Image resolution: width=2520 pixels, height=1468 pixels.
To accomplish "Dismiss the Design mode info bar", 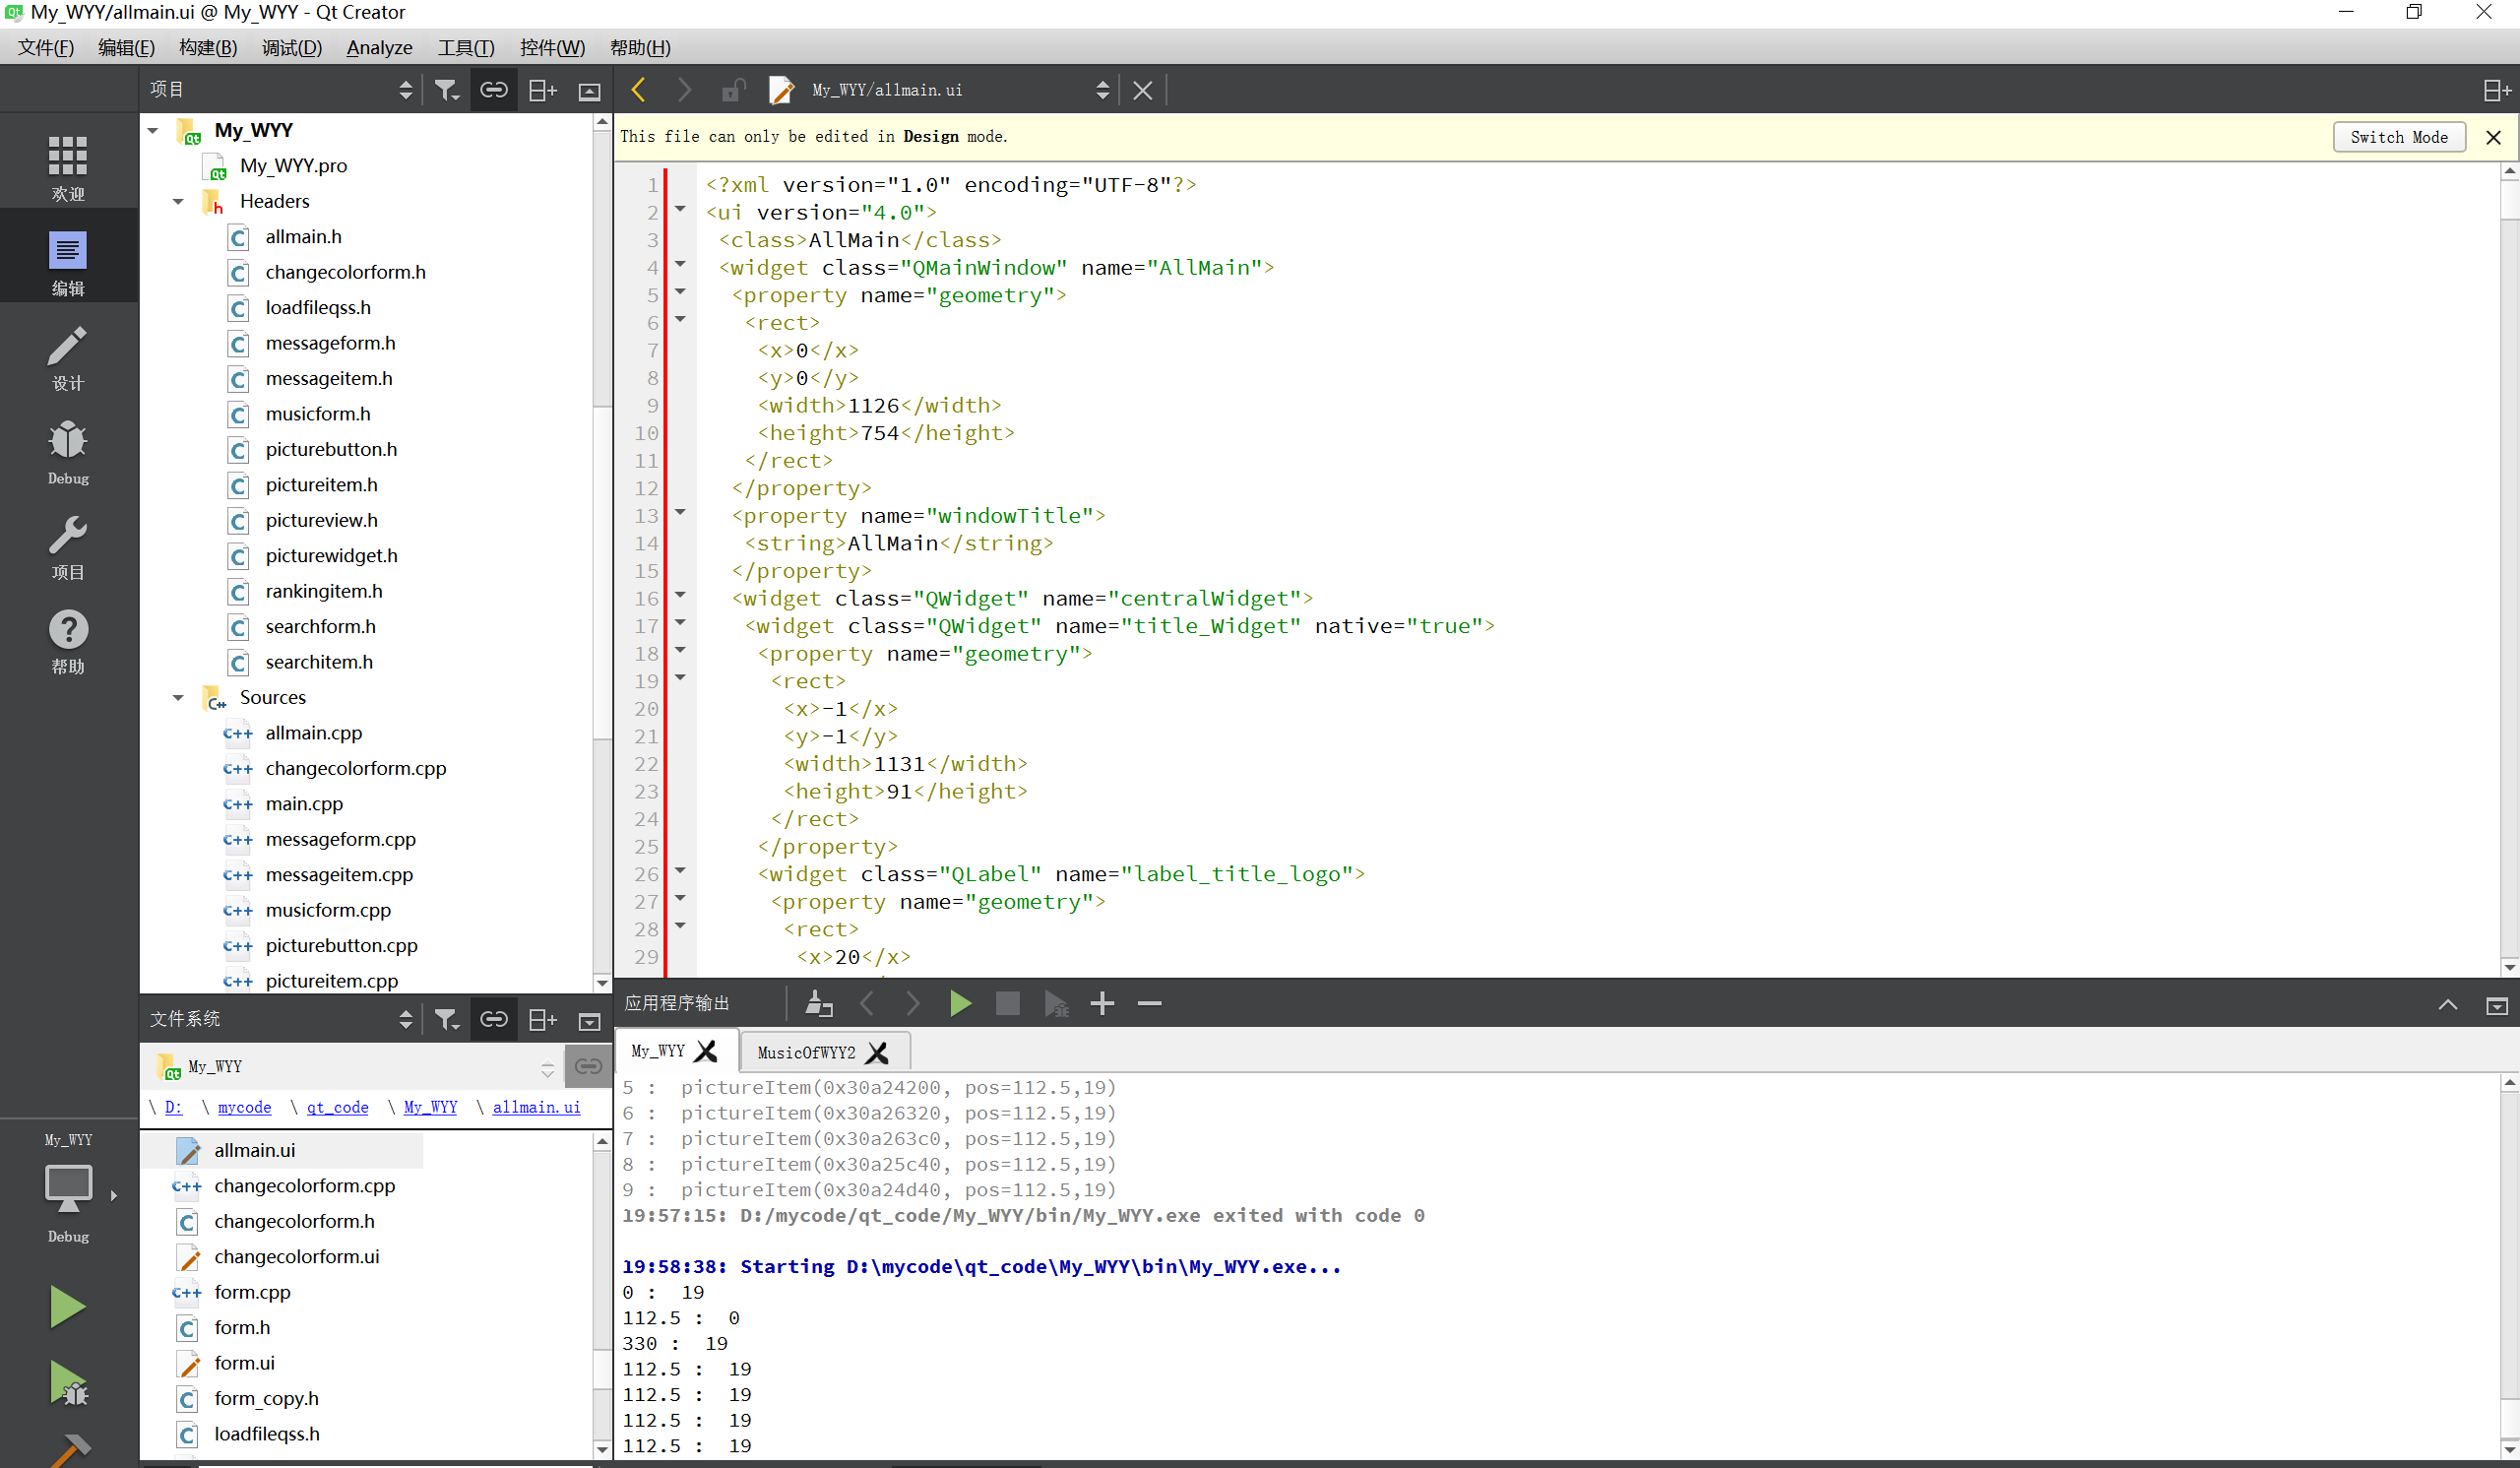I will (x=2494, y=138).
